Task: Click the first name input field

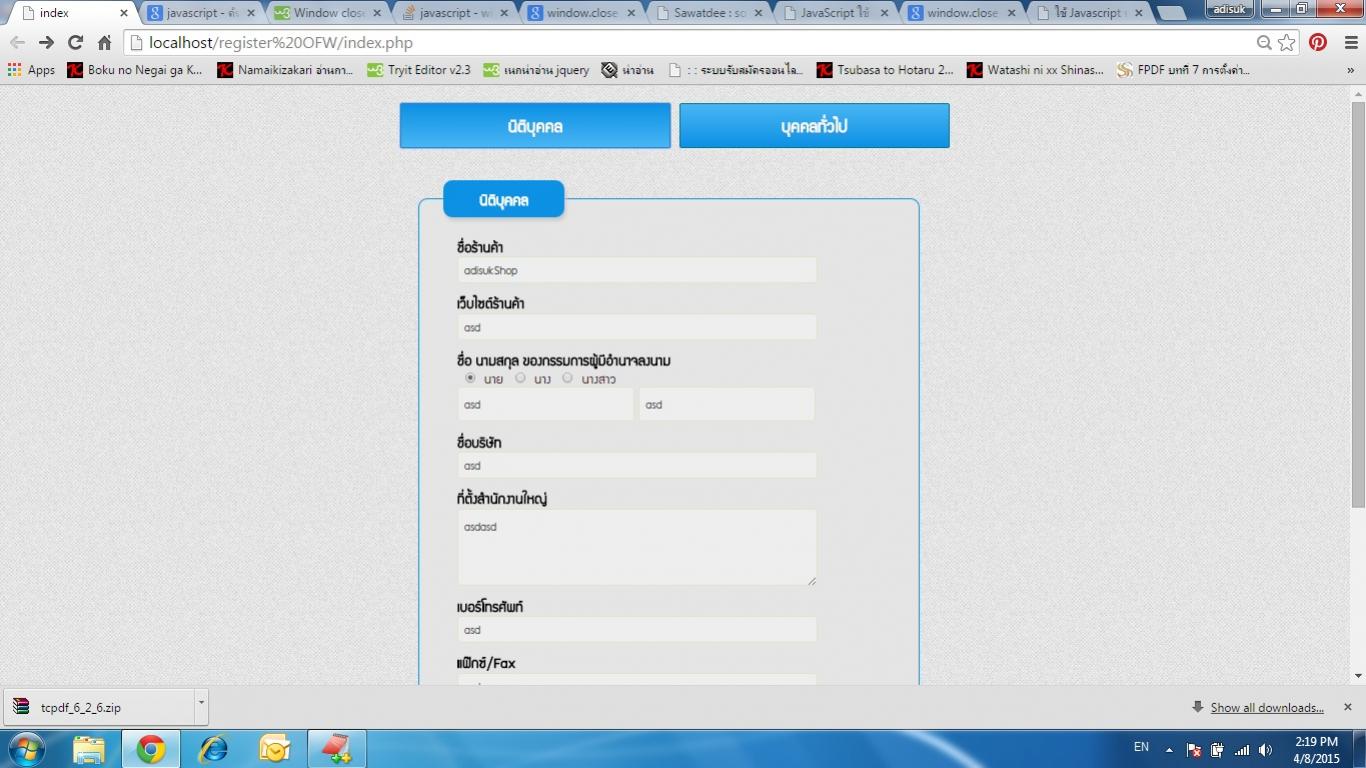Action: tap(545, 404)
